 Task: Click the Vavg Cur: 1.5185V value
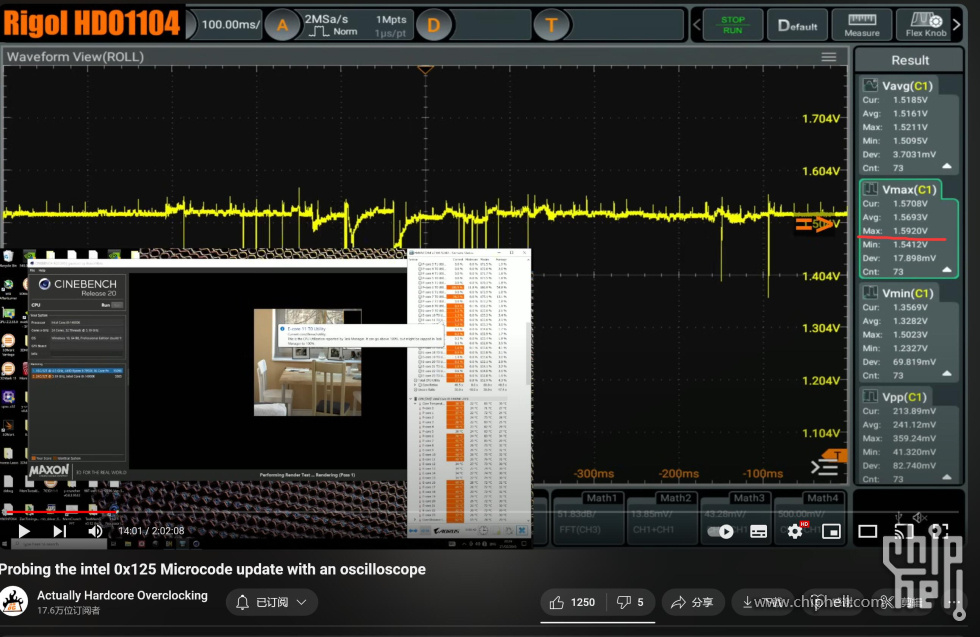[896, 99]
